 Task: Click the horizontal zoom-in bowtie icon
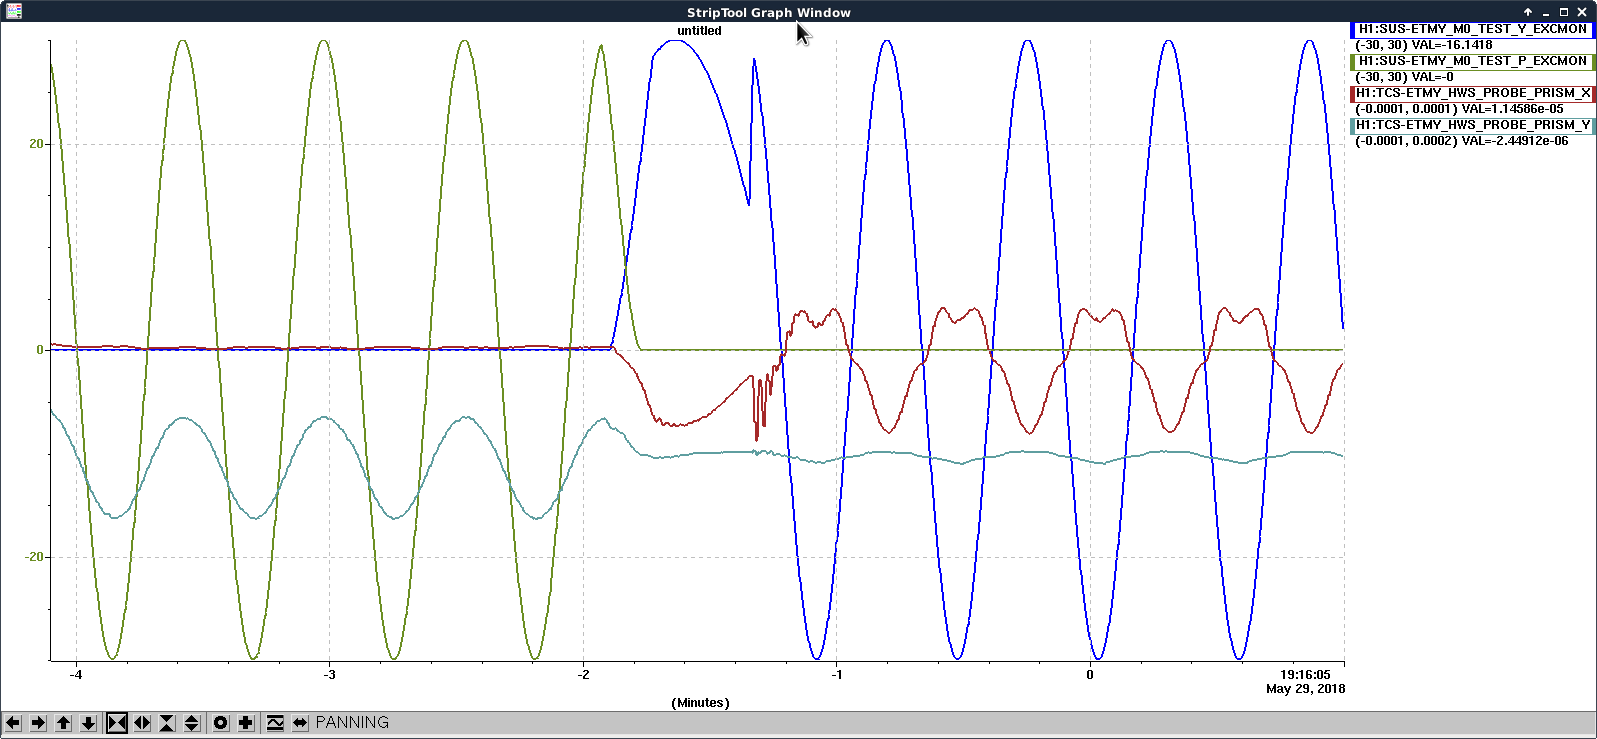pos(117,723)
